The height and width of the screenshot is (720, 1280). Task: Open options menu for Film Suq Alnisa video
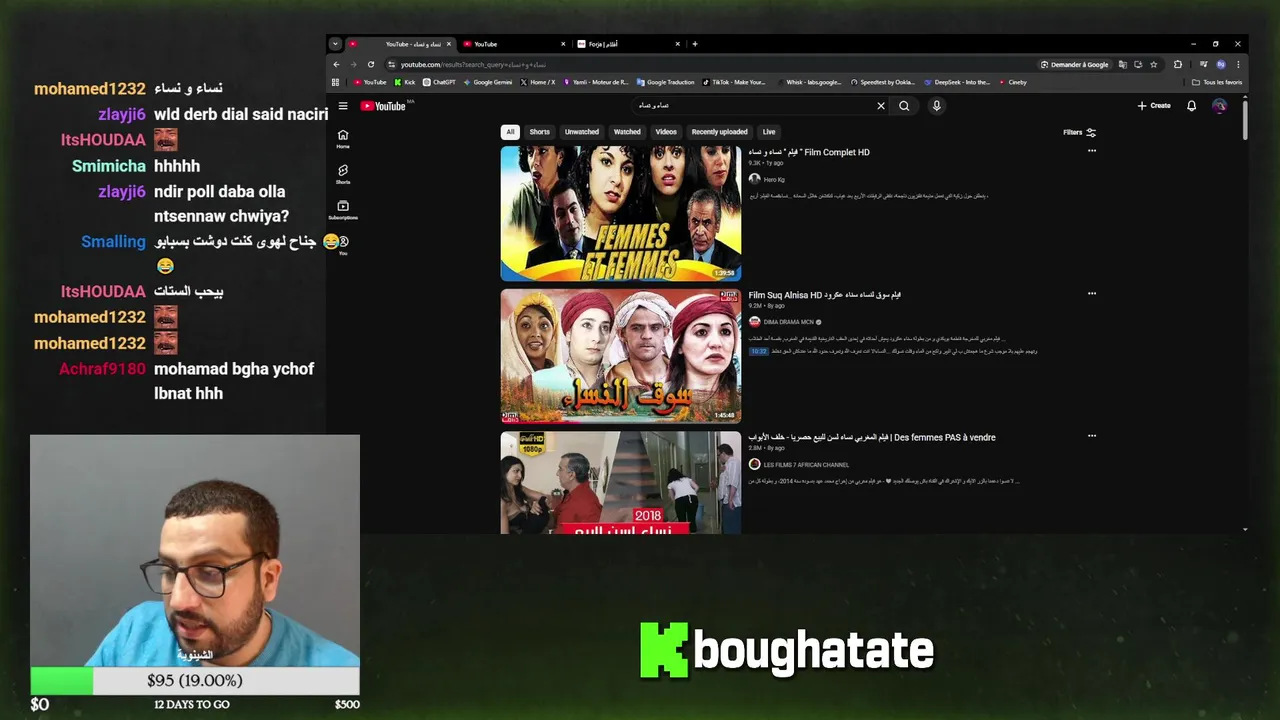tap(1092, 294)
